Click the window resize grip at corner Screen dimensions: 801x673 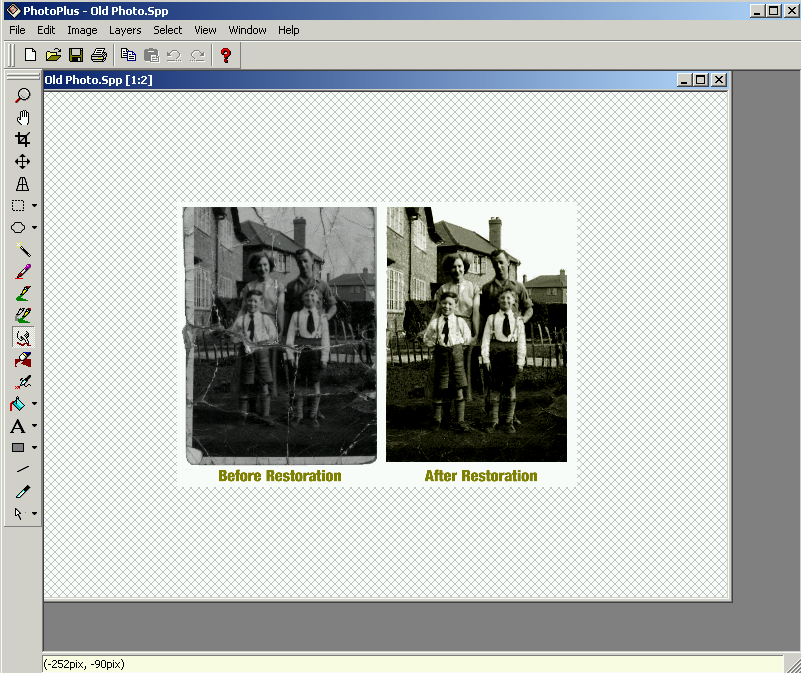point(793,665)
